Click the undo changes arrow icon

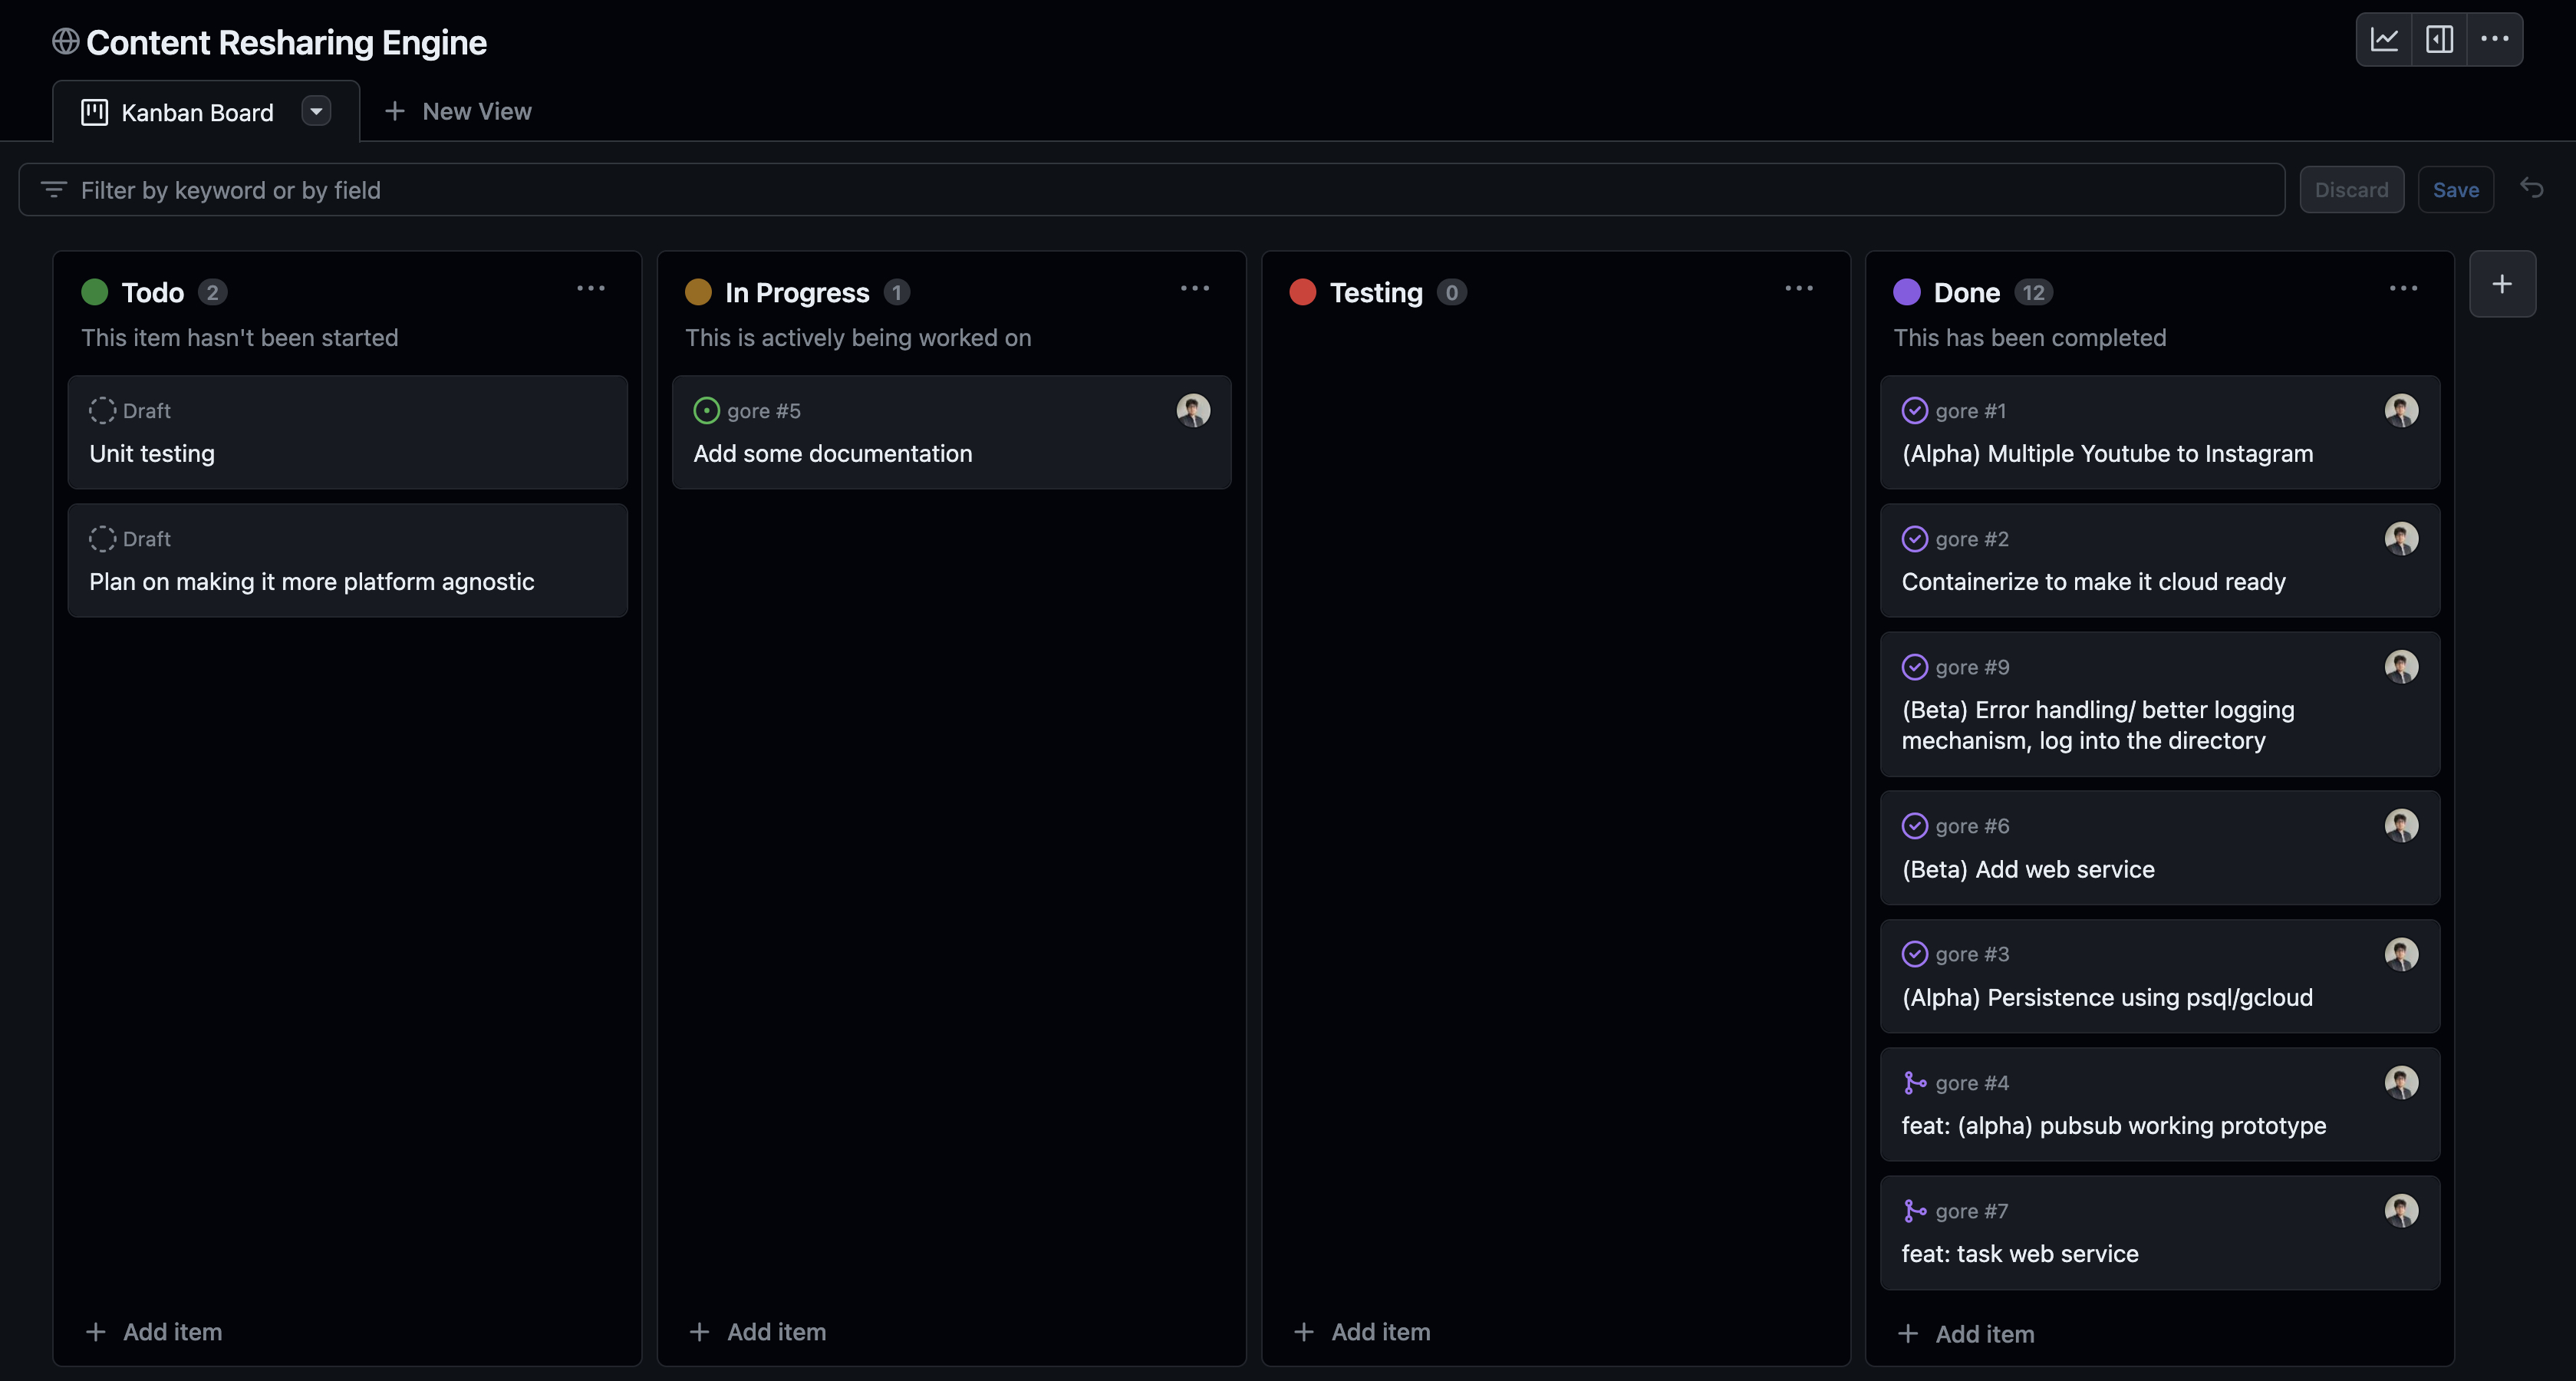click(2531, 188)
